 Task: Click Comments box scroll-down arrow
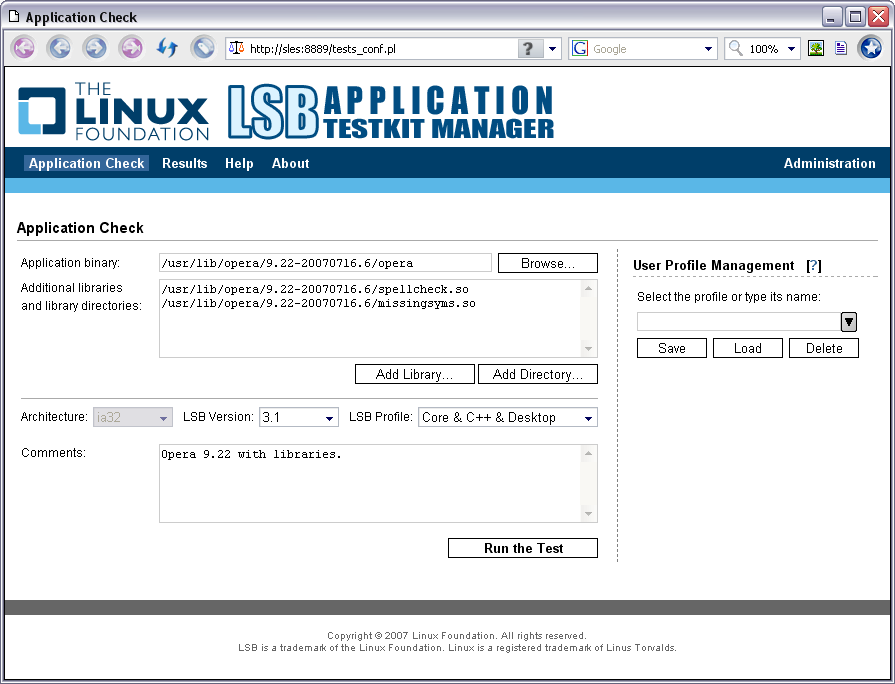[588, 513]
